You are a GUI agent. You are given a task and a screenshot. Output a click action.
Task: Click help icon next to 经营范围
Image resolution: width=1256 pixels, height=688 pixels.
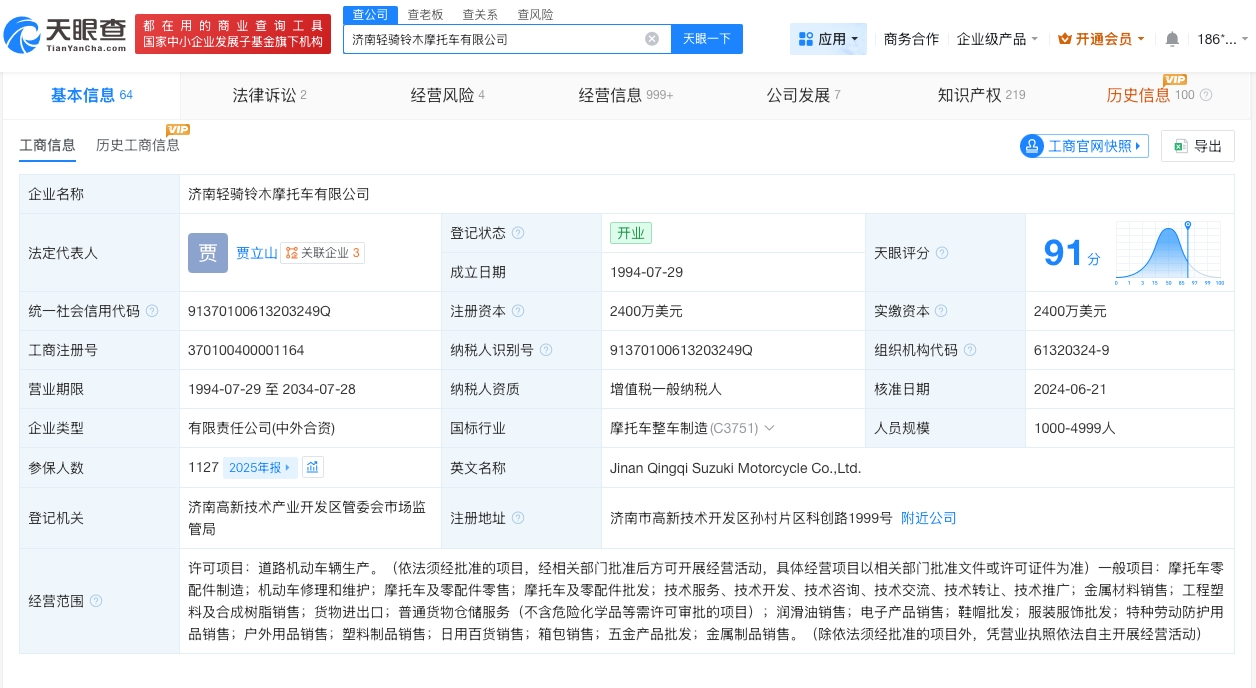tap(96, 601)
